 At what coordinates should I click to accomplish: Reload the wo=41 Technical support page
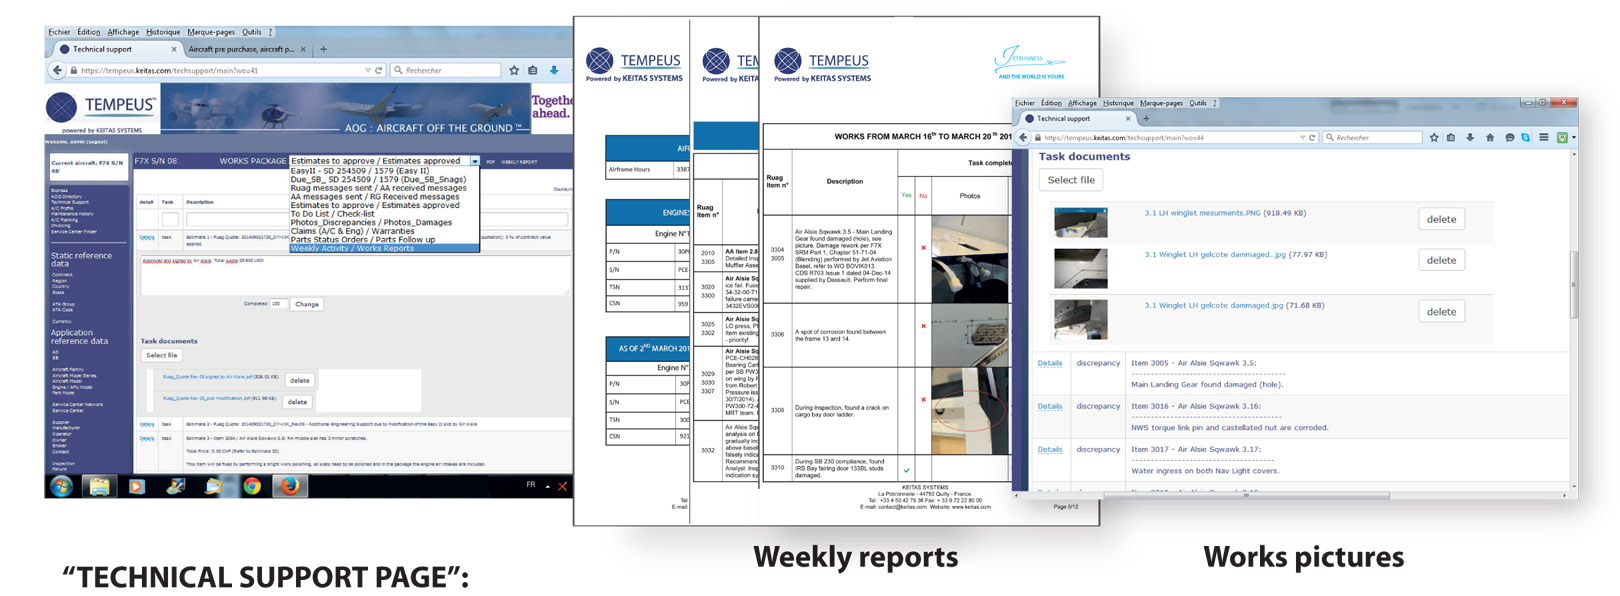(x=379, y=70)
